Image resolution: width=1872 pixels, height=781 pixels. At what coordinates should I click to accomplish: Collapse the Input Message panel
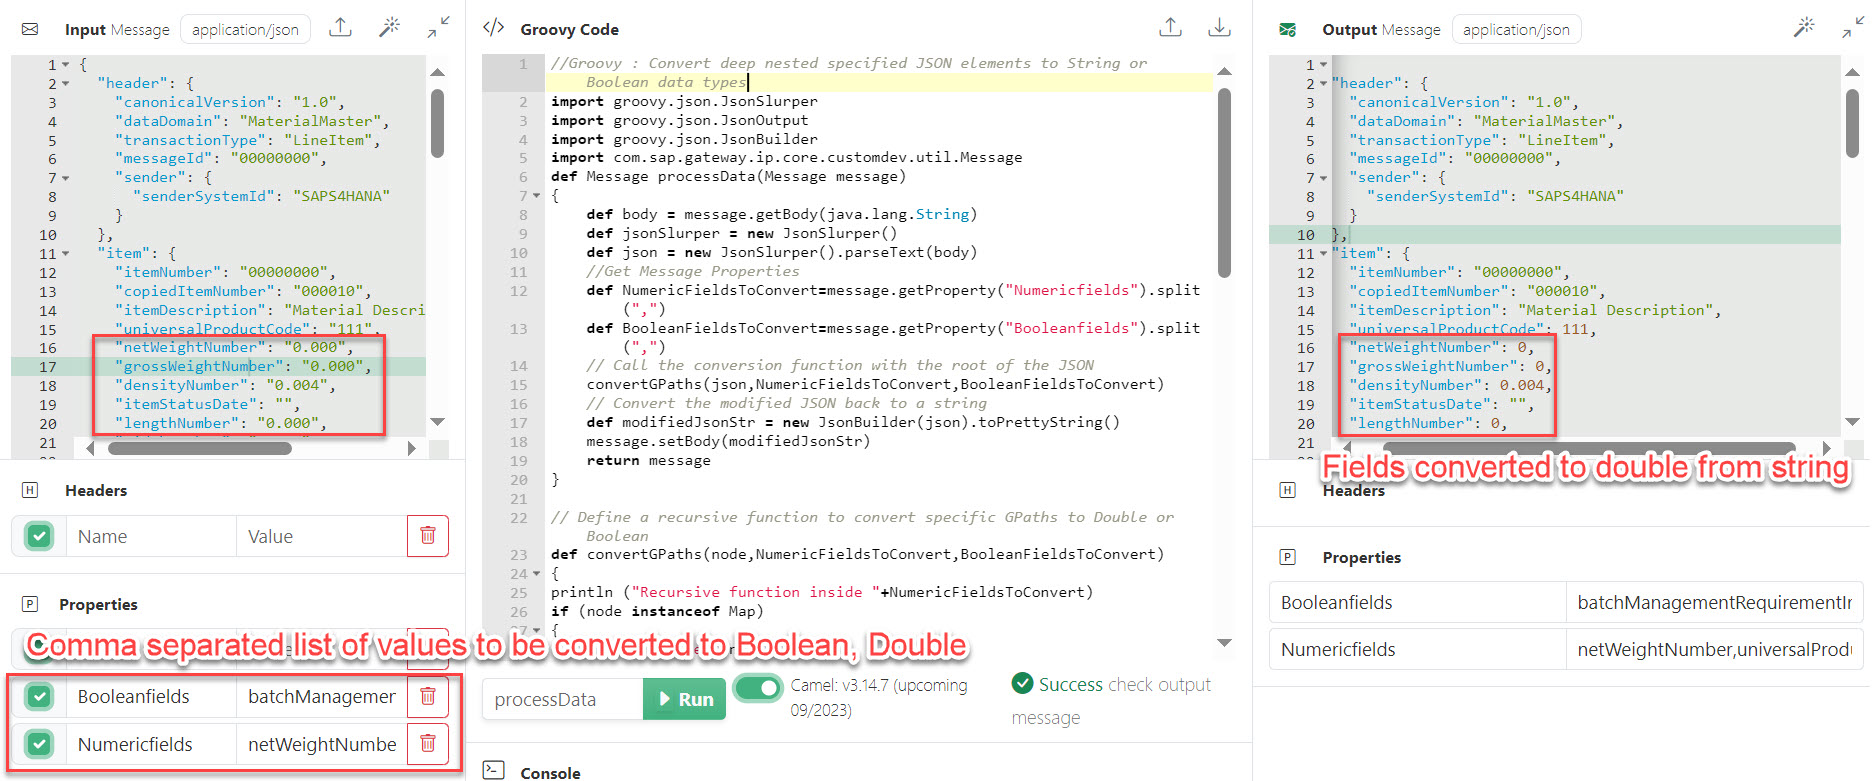tap(438, 28)
